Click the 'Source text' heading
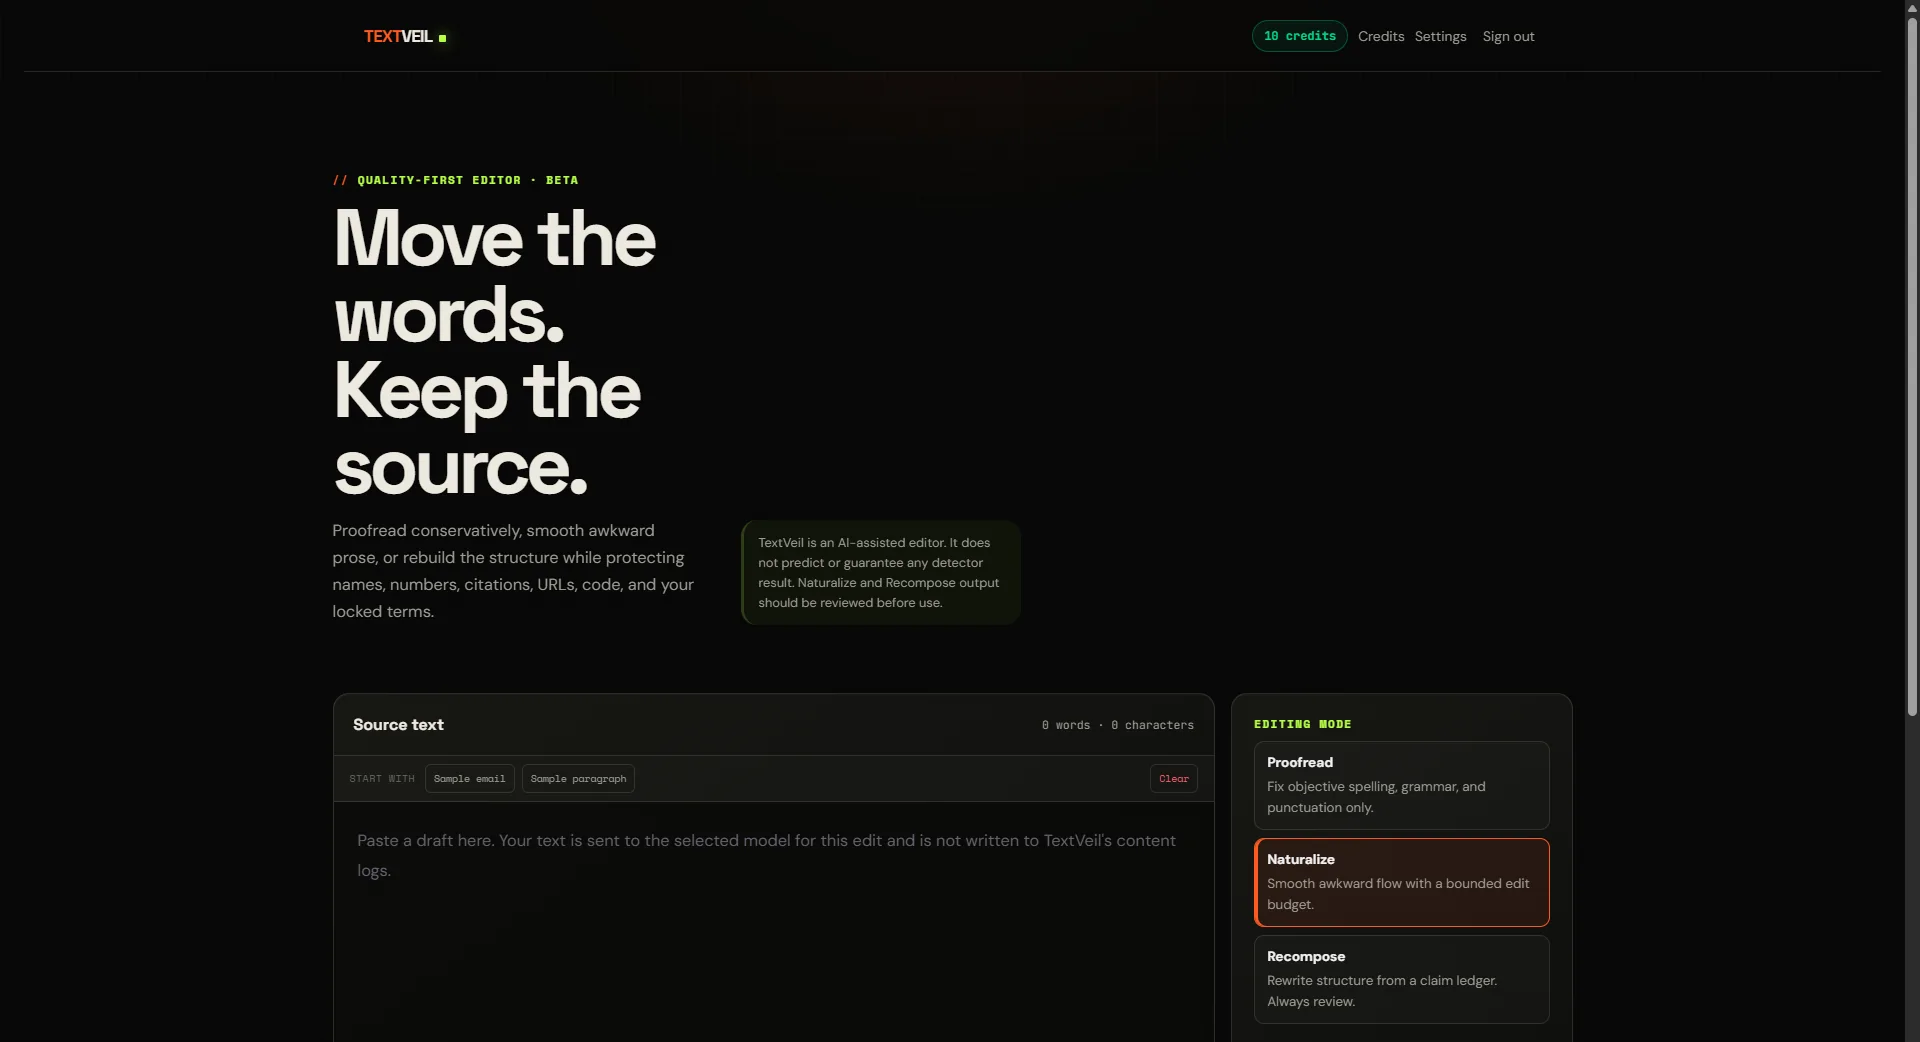Viewport: 1920px width, 1042px height. [398, 724]
